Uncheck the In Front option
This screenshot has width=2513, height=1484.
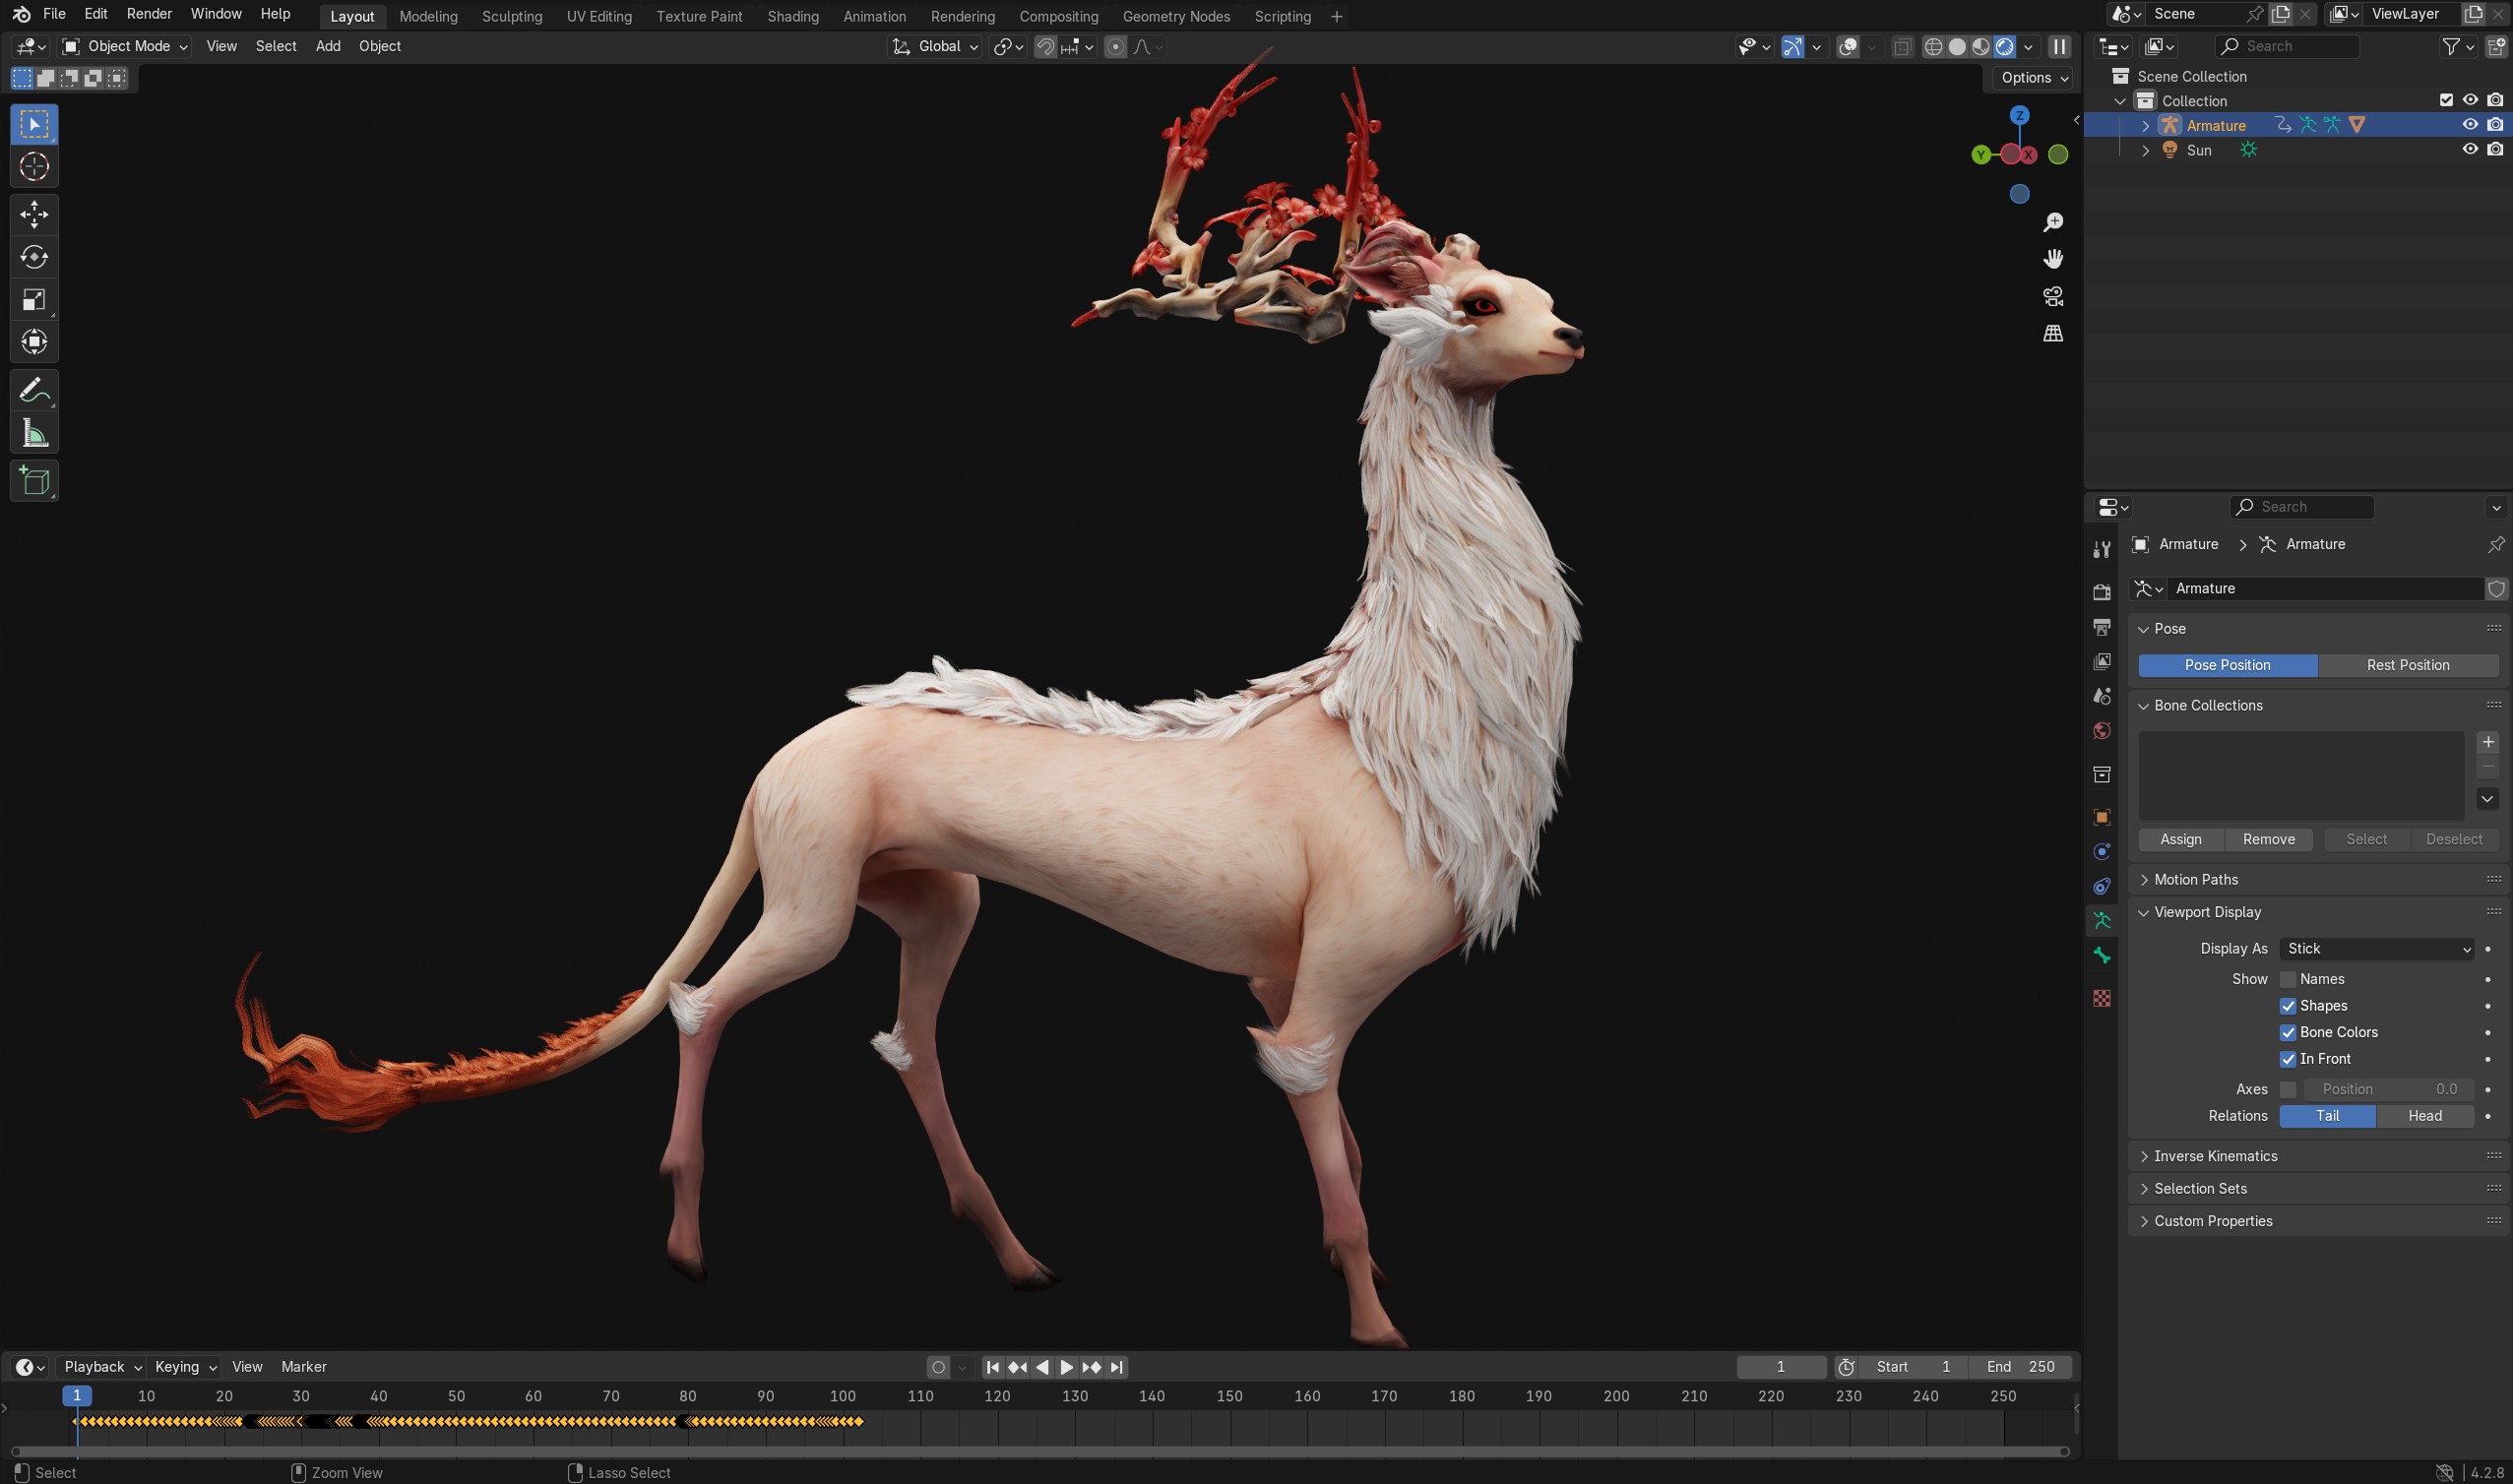(2288, 1058)
